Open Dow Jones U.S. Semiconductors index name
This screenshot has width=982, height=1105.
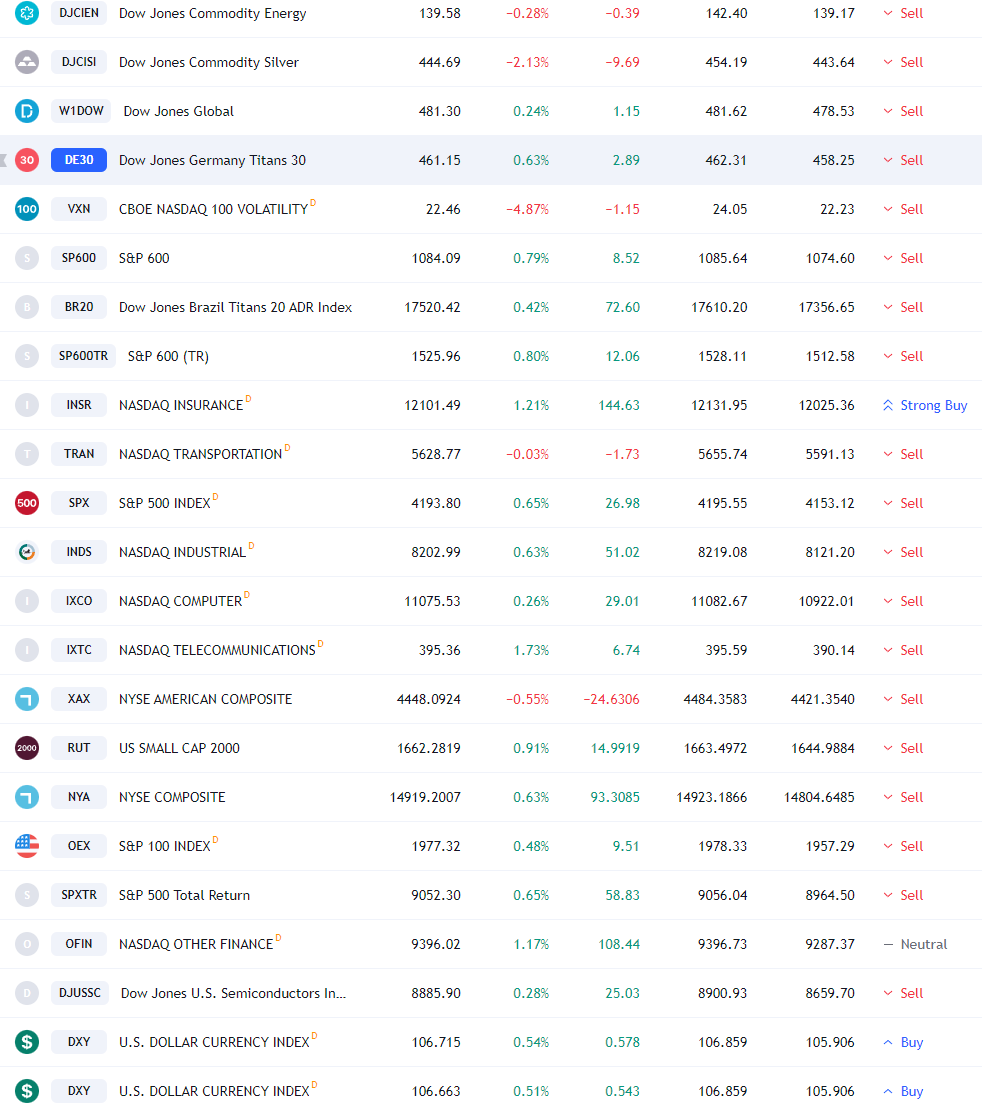(x=233, y=993)
